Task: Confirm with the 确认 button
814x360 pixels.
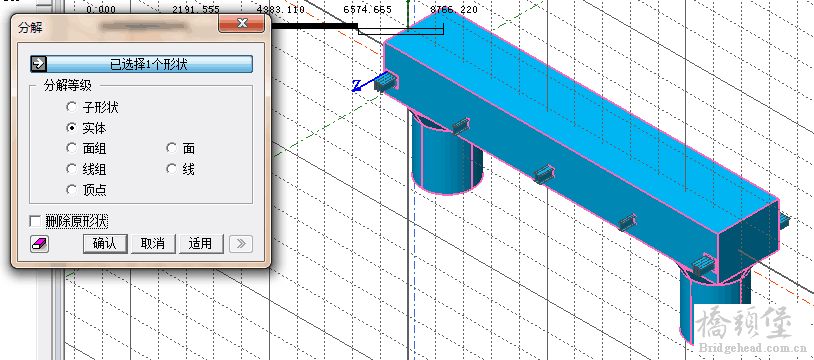Action: point(105,244)
